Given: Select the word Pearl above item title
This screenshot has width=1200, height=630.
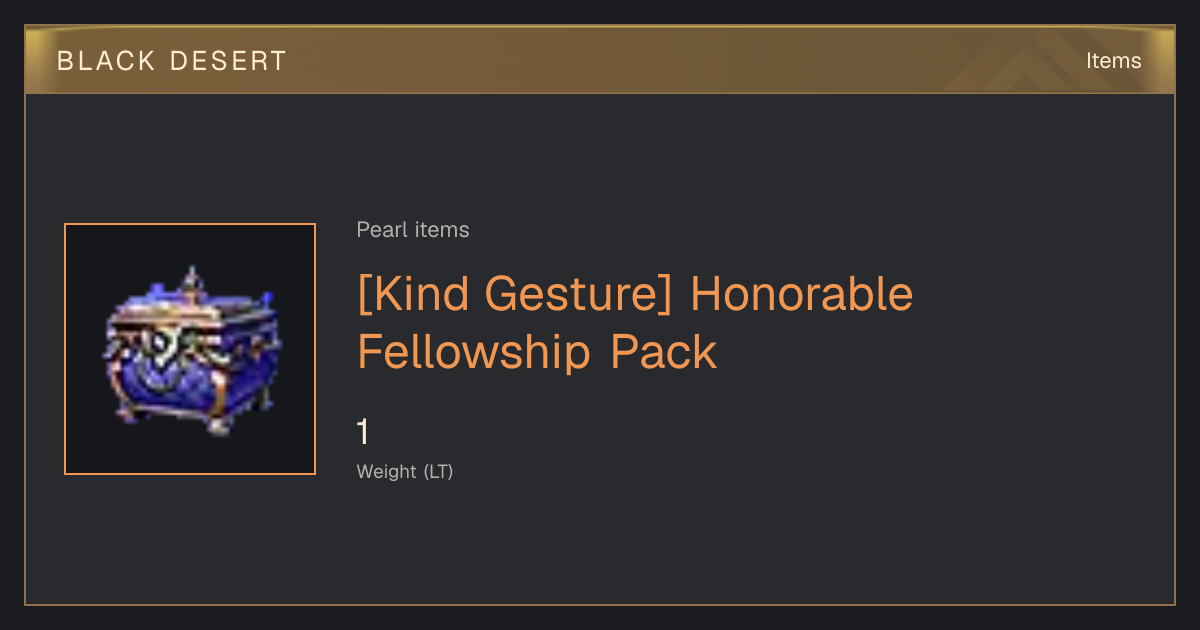Looking at the screenshot, I should (382, 230).
